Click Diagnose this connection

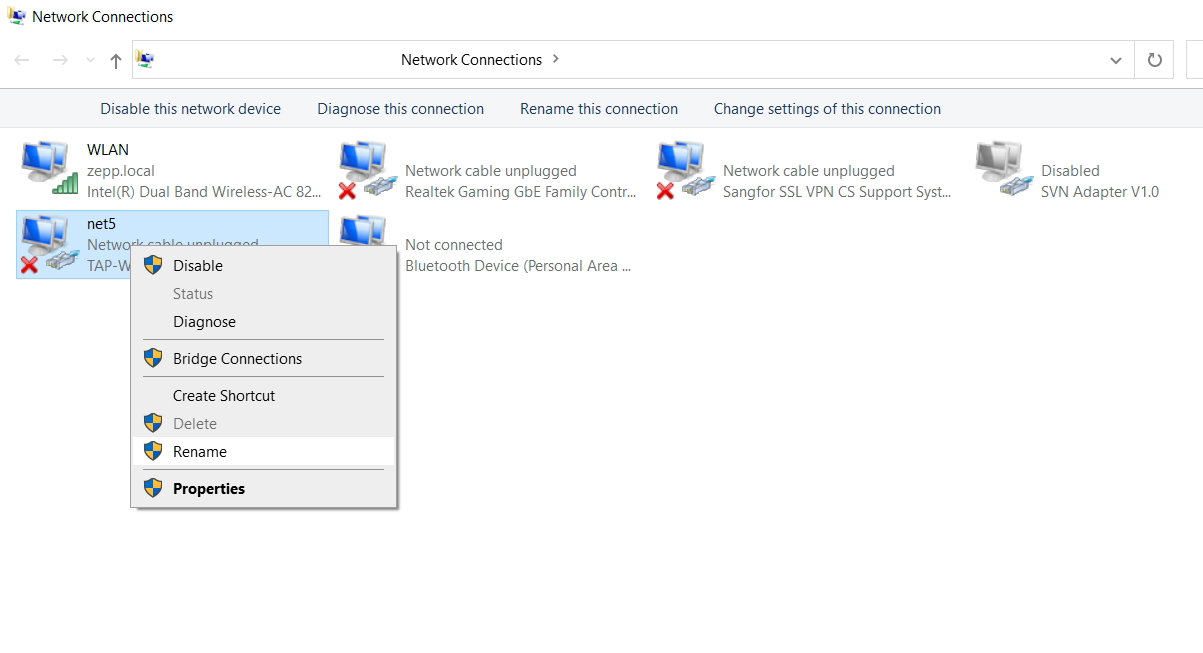(x=400, y=109)
